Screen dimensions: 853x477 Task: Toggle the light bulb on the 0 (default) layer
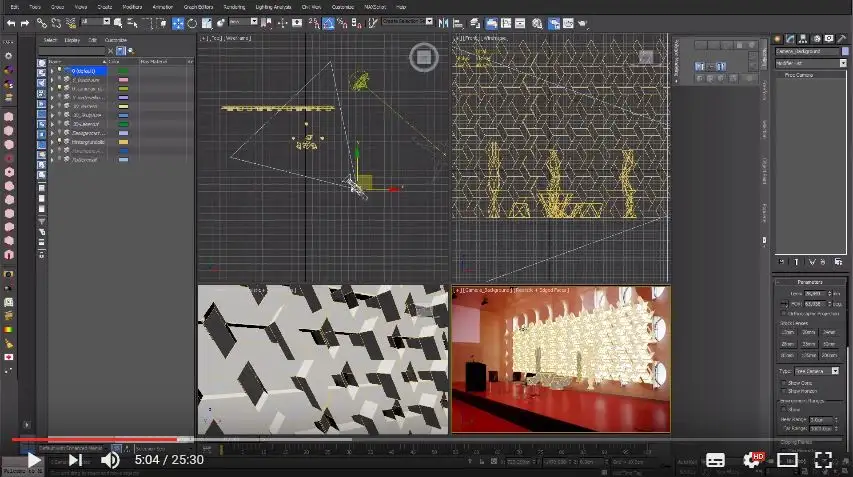tap(60, 71)
